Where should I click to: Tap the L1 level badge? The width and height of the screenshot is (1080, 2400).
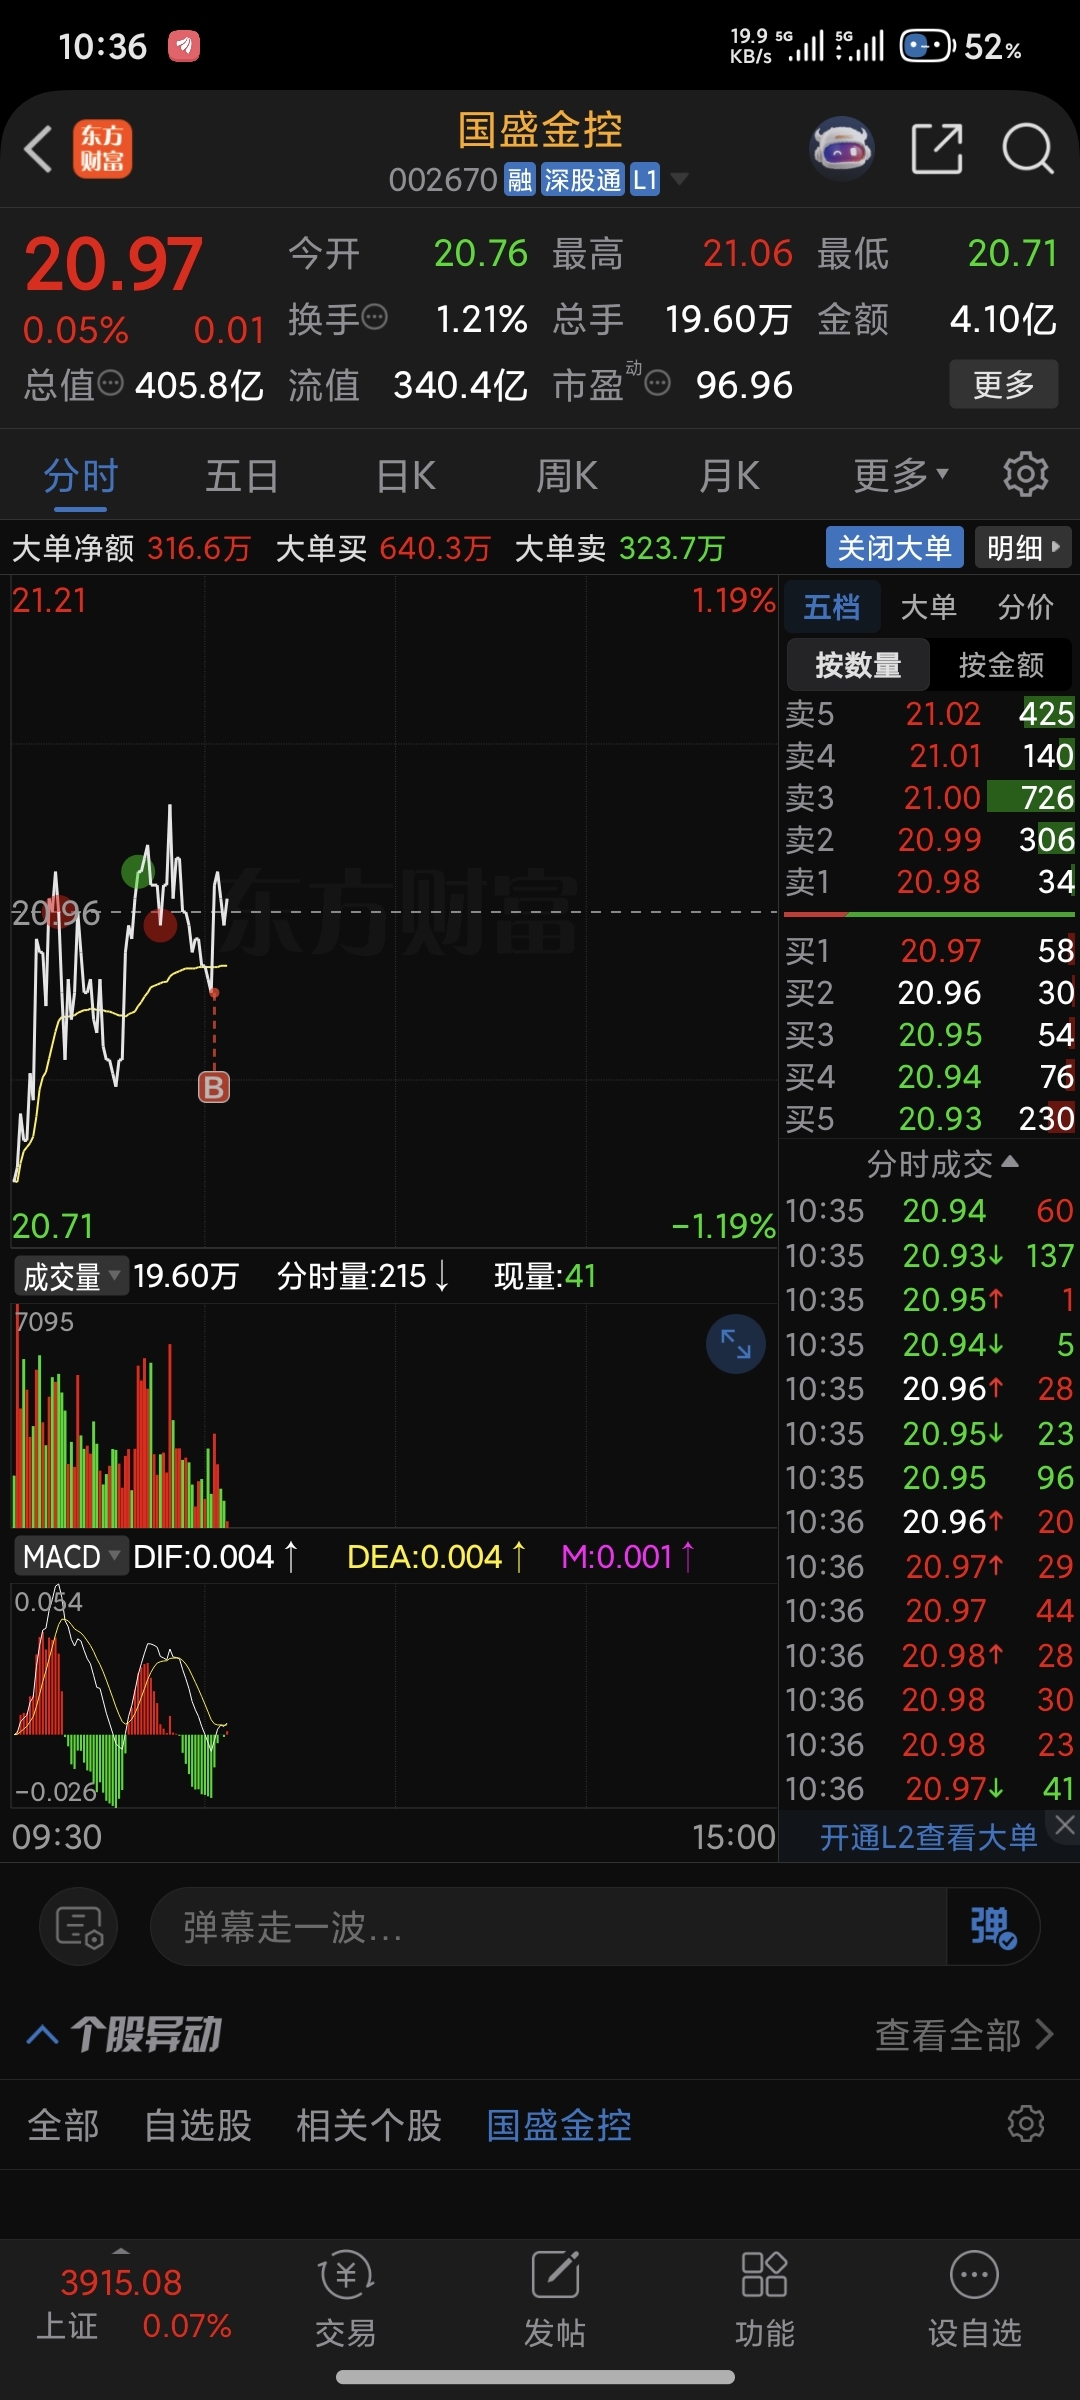click(645, 179)
